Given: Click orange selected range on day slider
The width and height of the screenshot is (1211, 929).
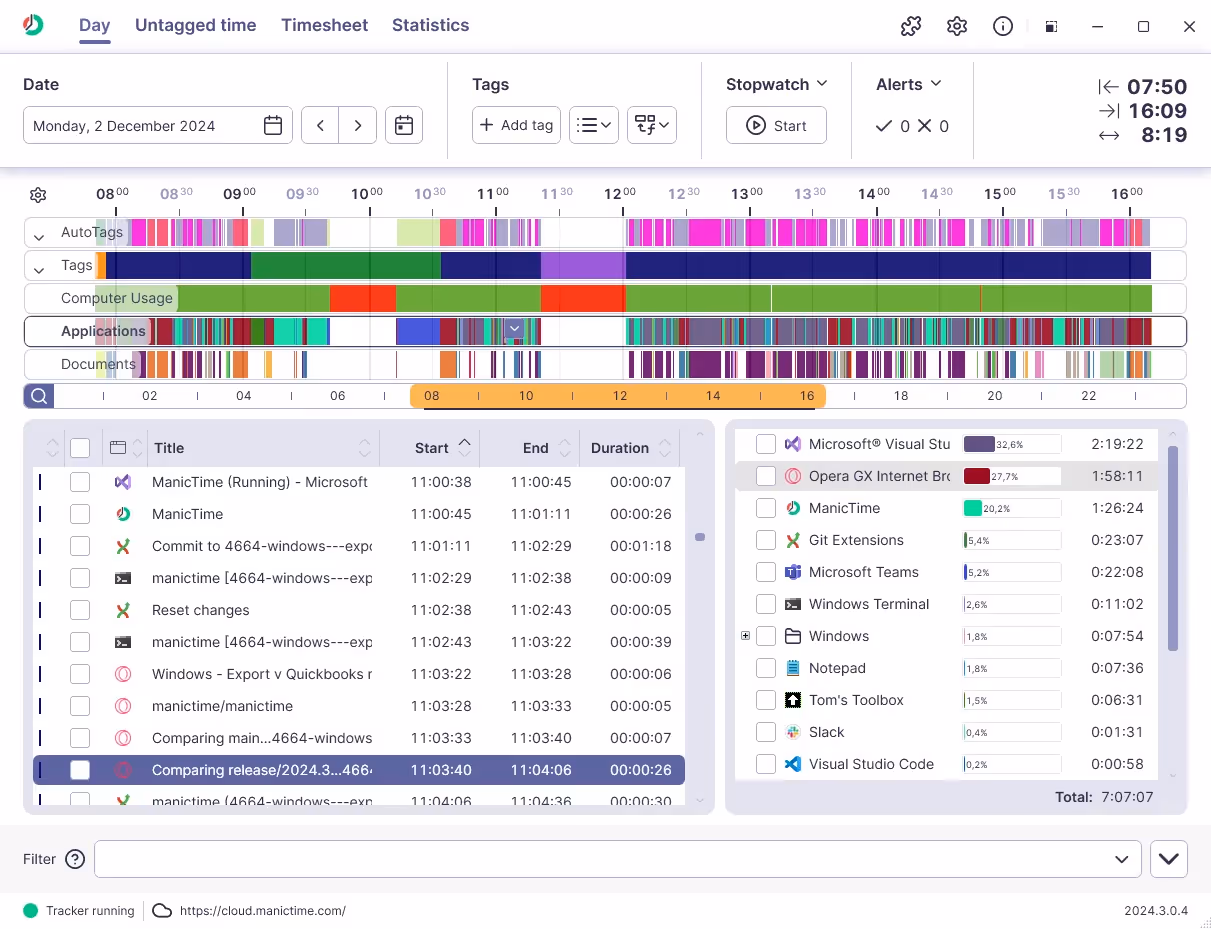Looking at the screenshot, I should tap(618, 396).
